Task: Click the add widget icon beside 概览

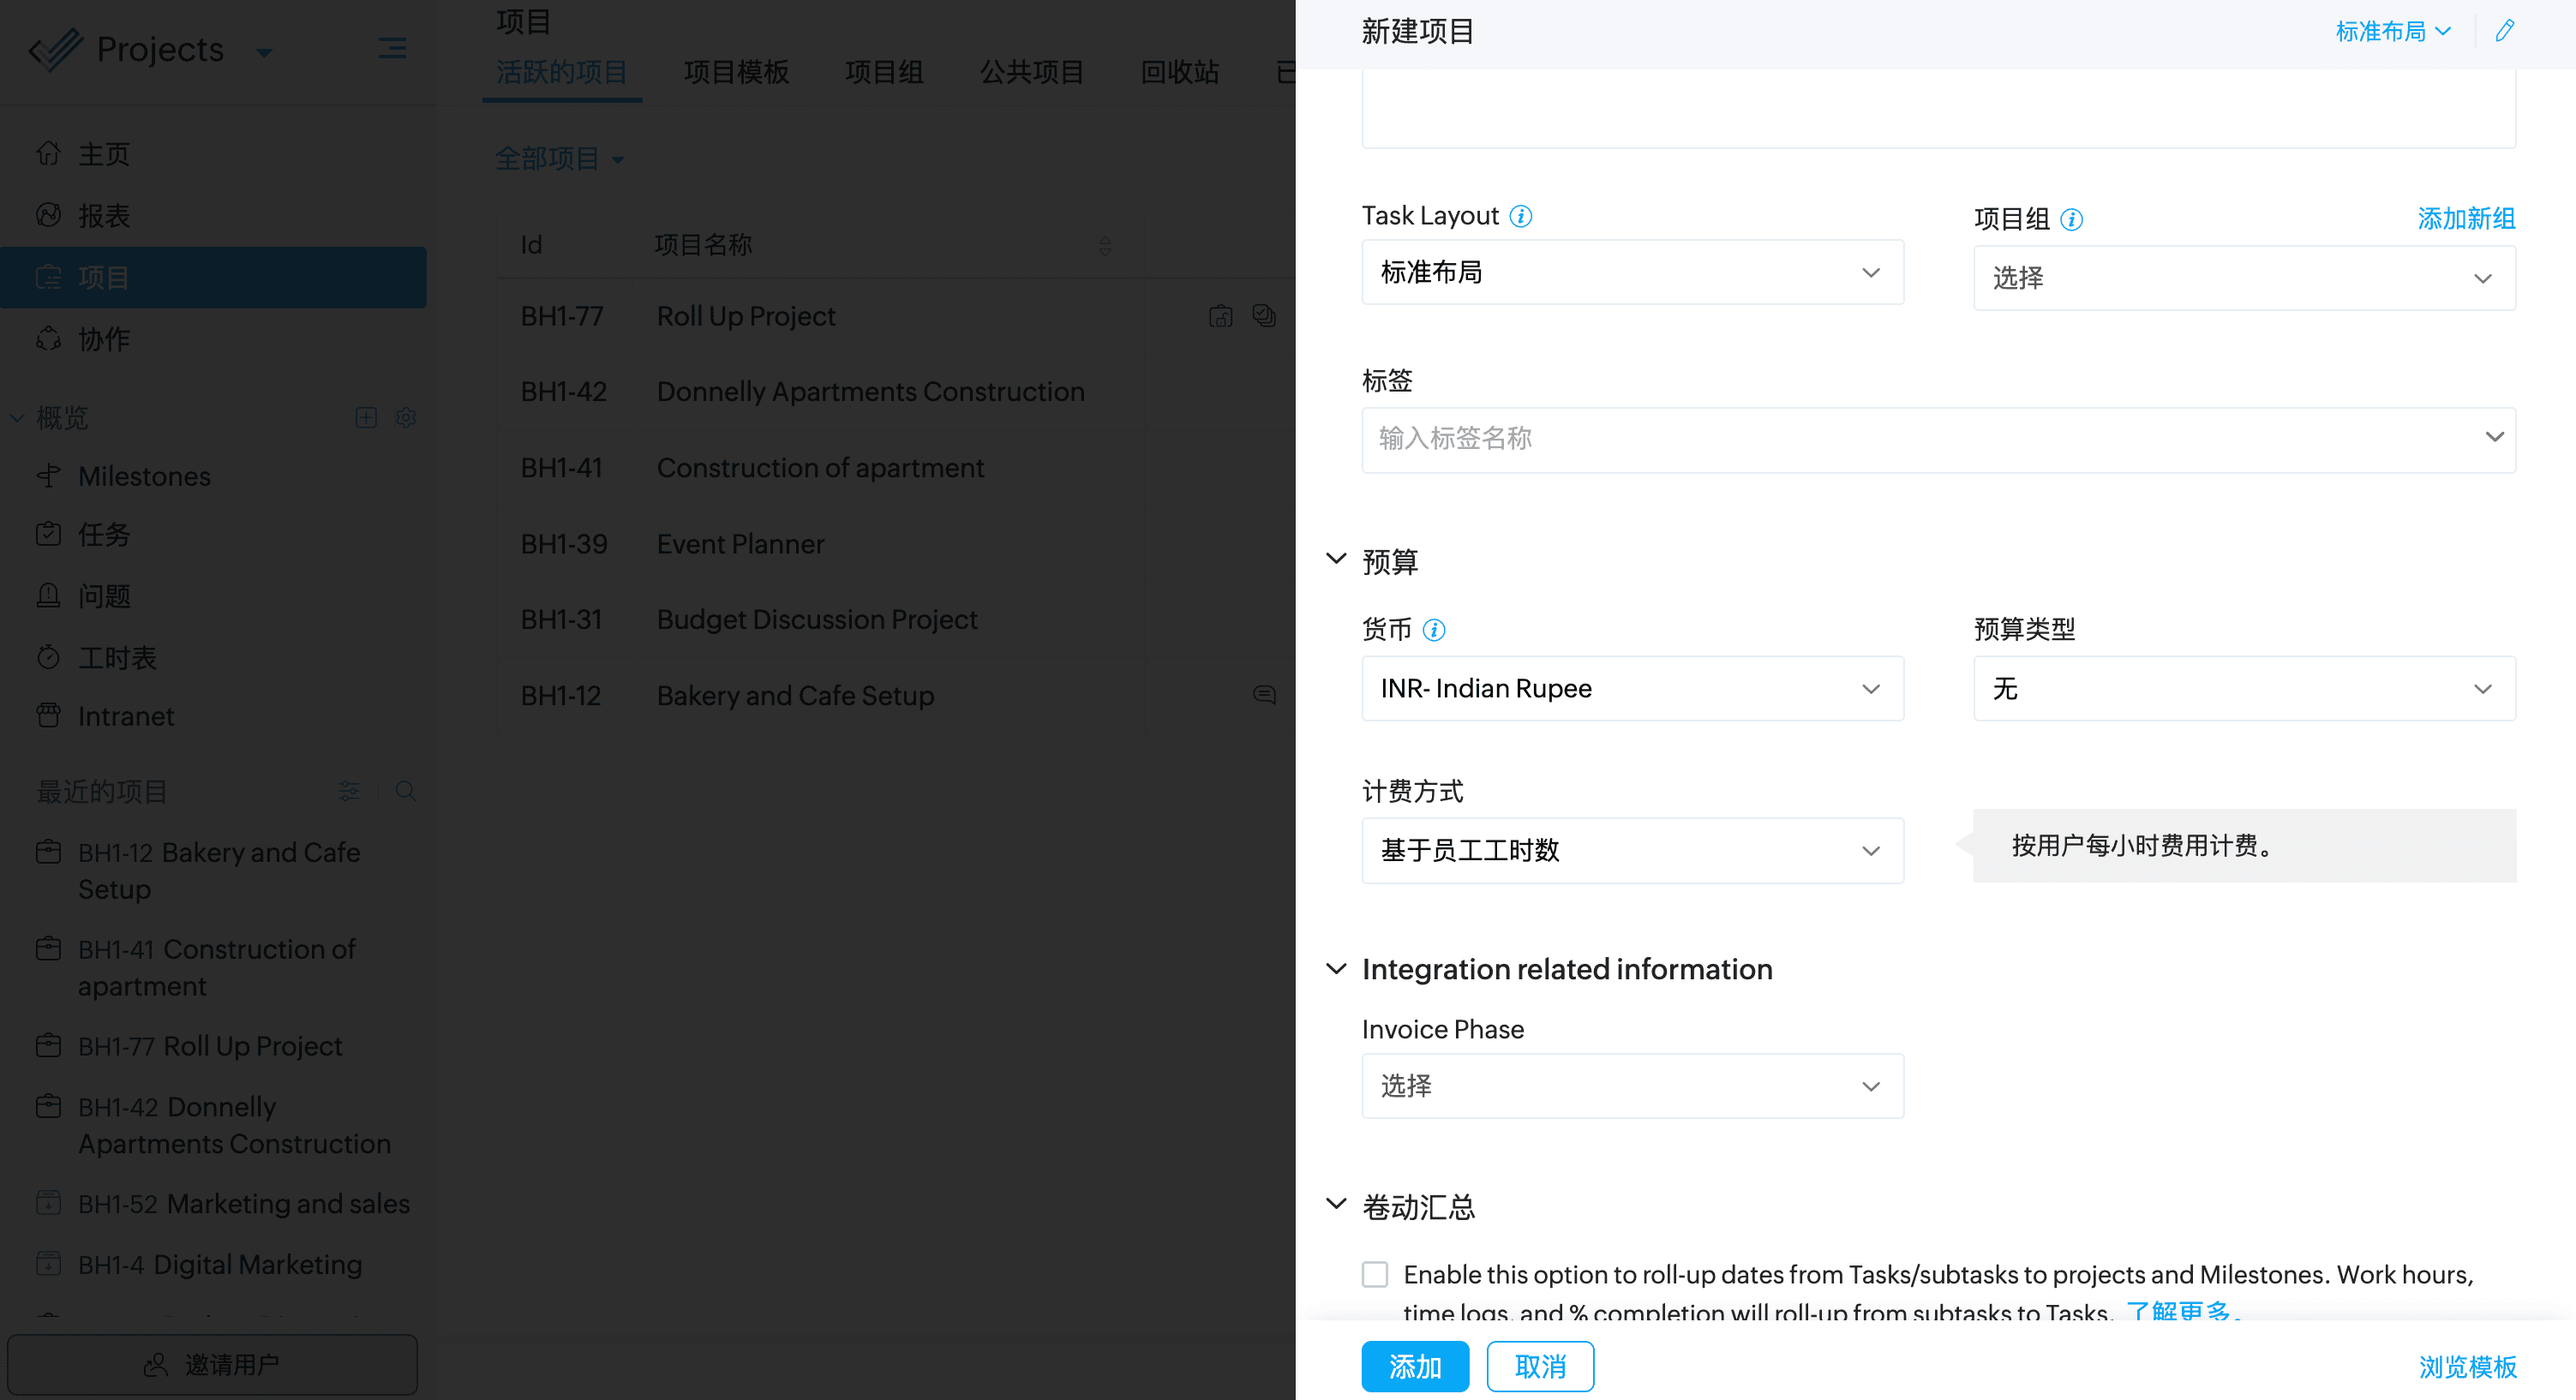Action: 366,417
